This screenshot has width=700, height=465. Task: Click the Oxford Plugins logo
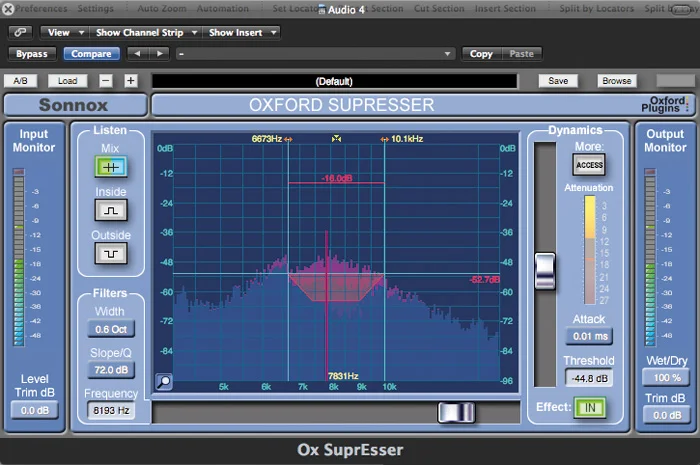[665, 104]
